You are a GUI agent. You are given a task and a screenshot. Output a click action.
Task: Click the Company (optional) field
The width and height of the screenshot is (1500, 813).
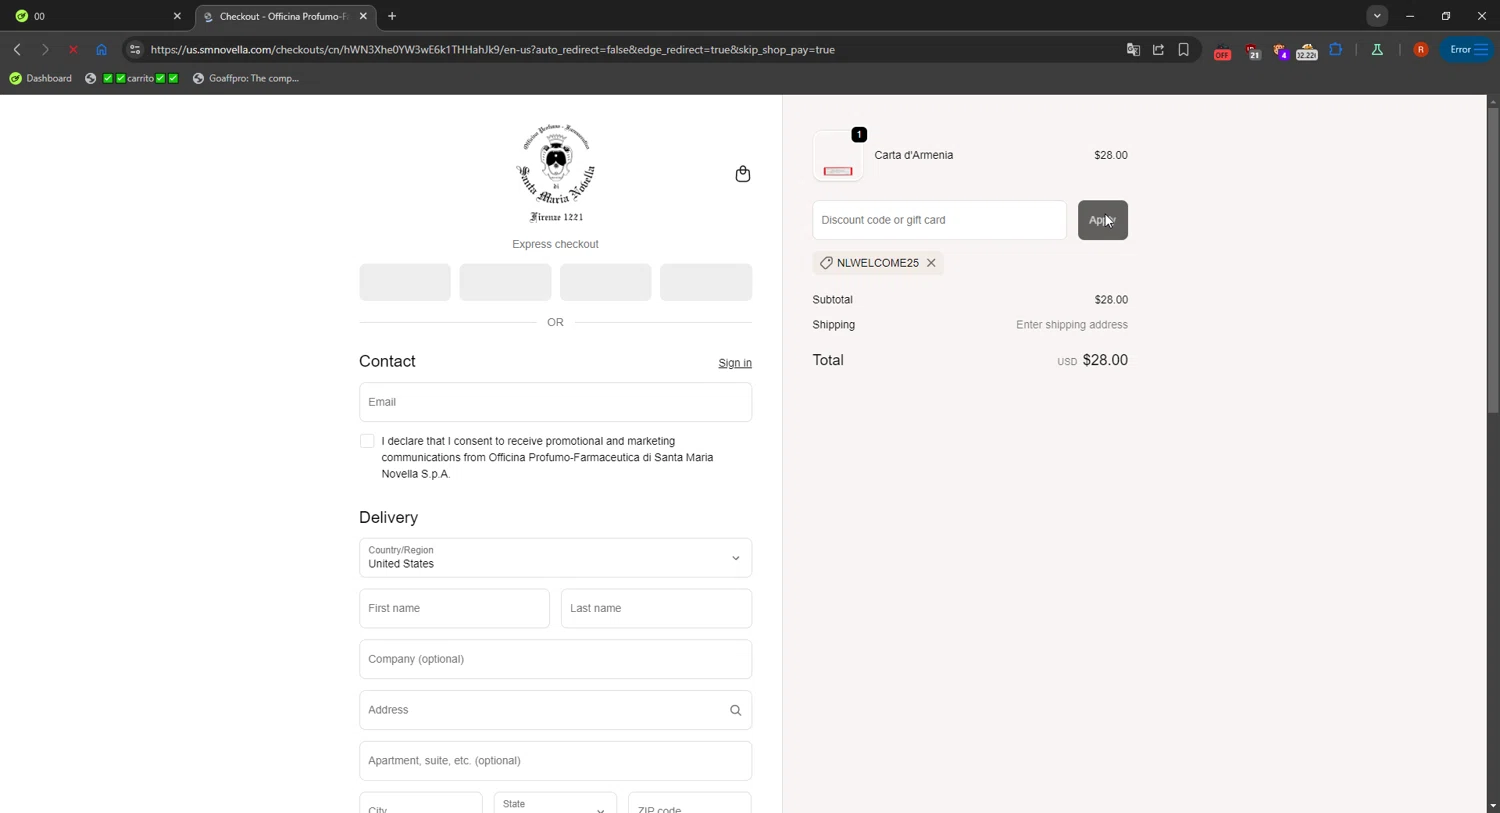tap(555, 659)
